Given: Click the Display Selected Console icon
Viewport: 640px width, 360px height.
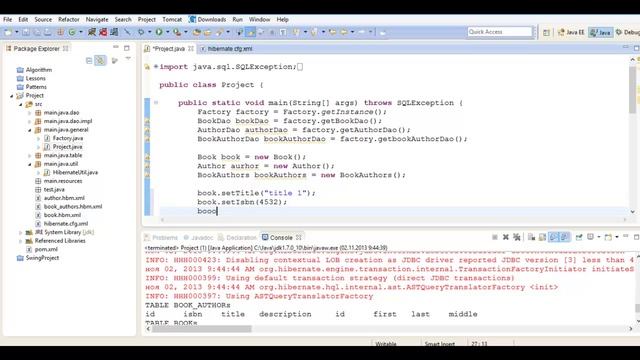Looking at the screenshot, I should point(590,237).
